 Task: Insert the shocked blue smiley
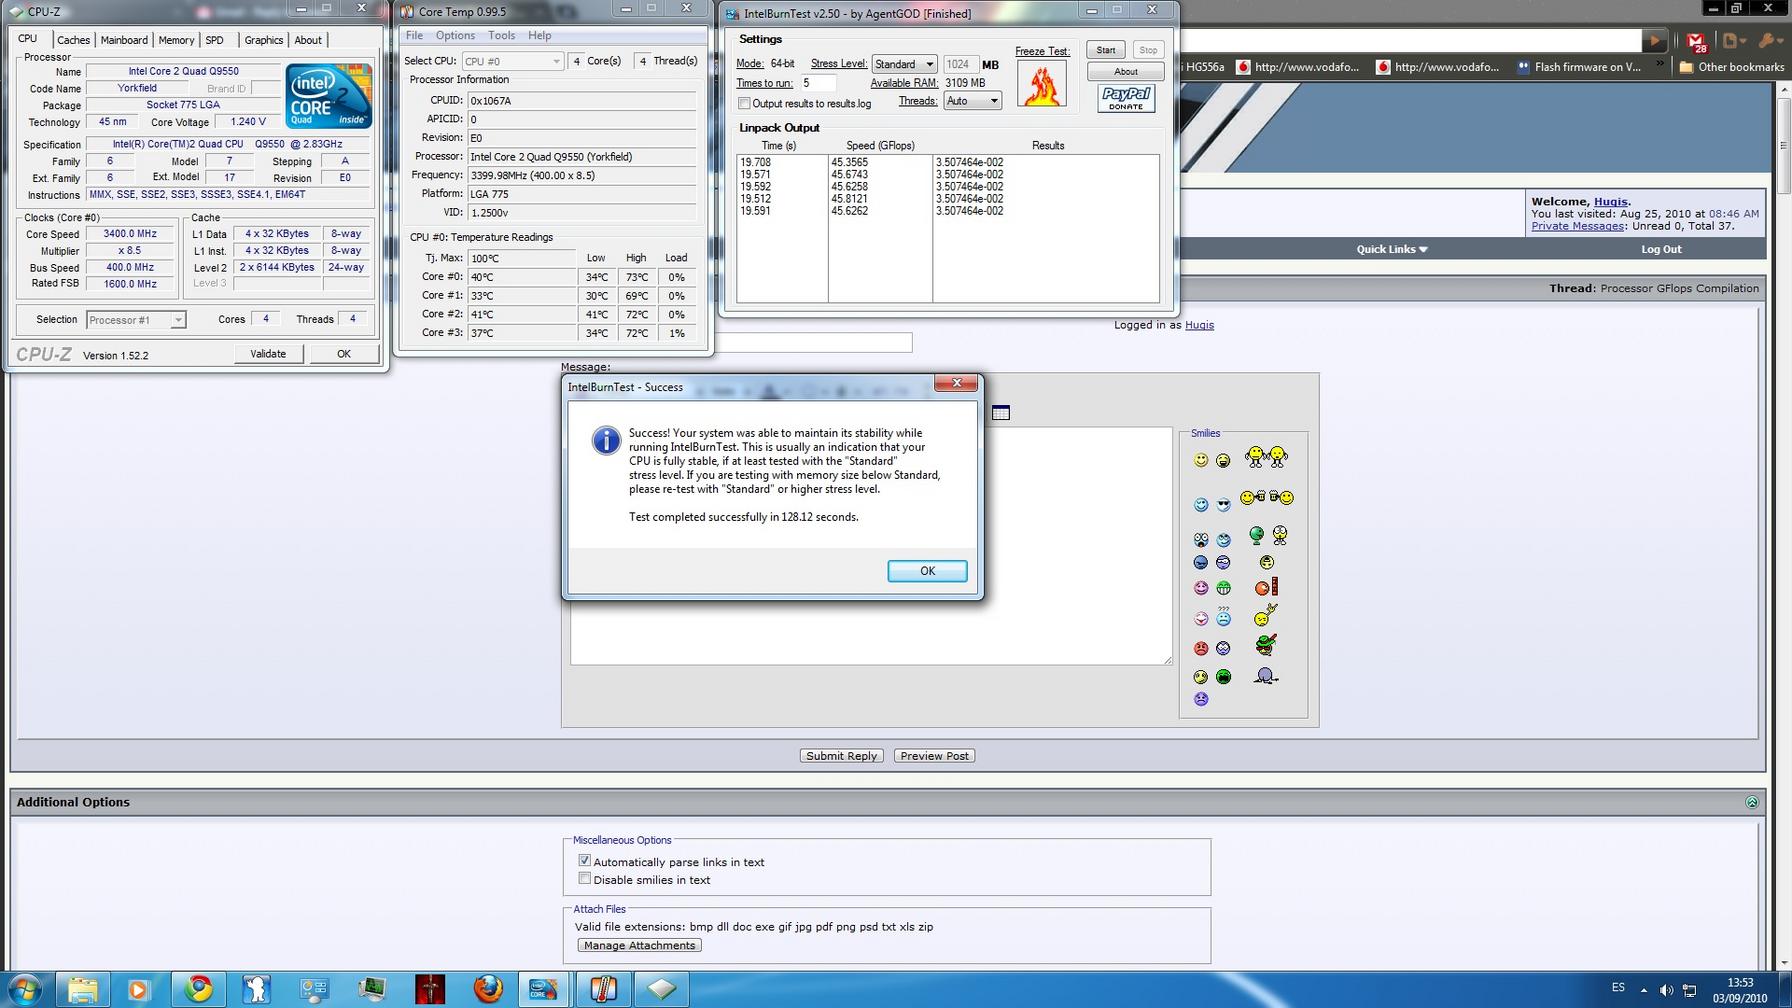click(1201, 539)
